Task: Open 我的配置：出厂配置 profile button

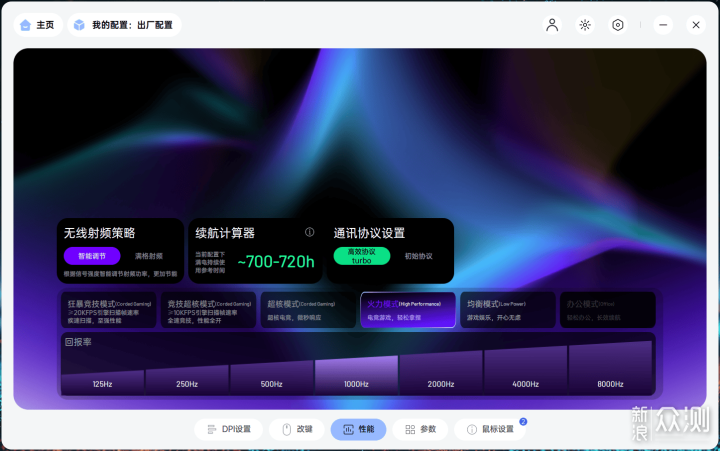Action: [x=124, y=25]
